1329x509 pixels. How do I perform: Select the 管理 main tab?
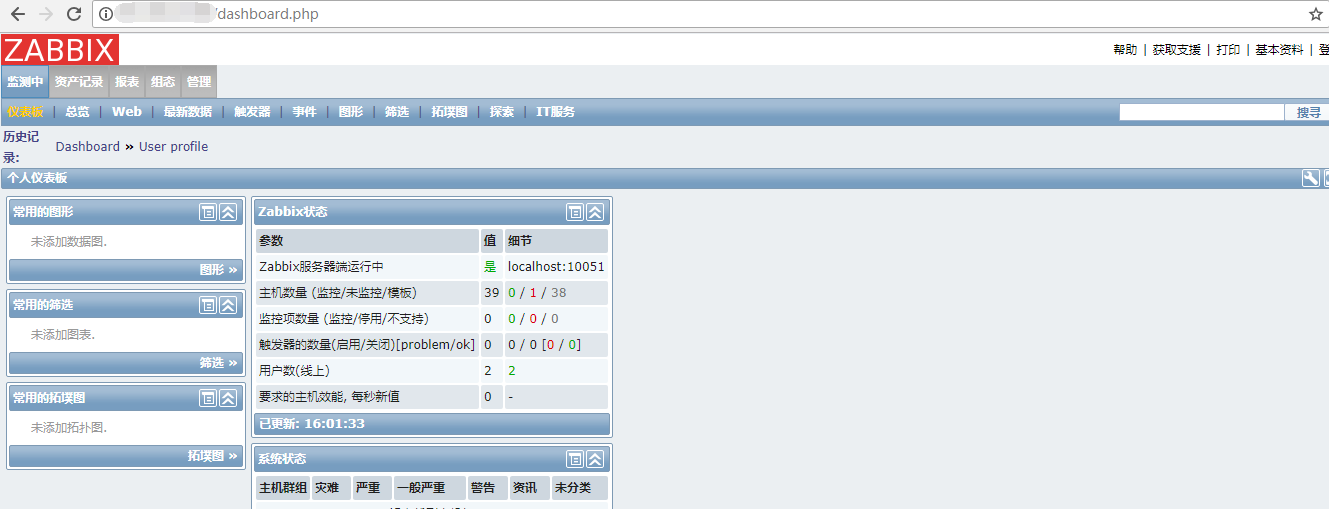pos(199,82)
